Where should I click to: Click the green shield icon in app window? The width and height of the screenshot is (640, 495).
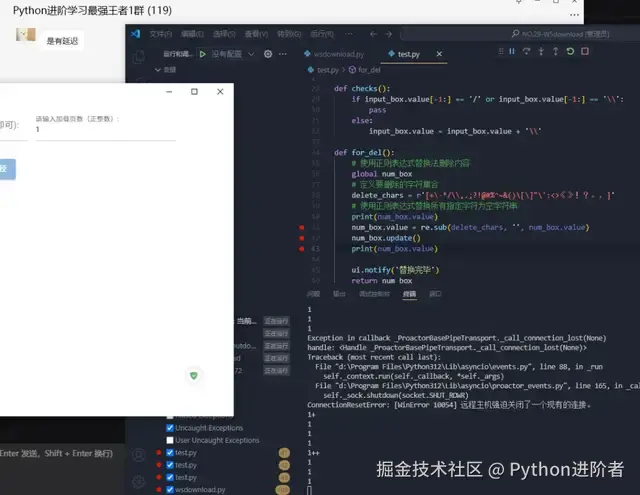click(194, 375)
